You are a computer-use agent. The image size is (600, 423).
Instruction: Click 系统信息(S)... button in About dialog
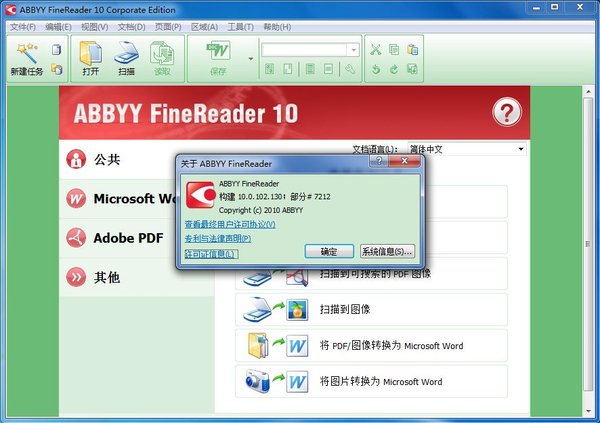click(387, 252)
